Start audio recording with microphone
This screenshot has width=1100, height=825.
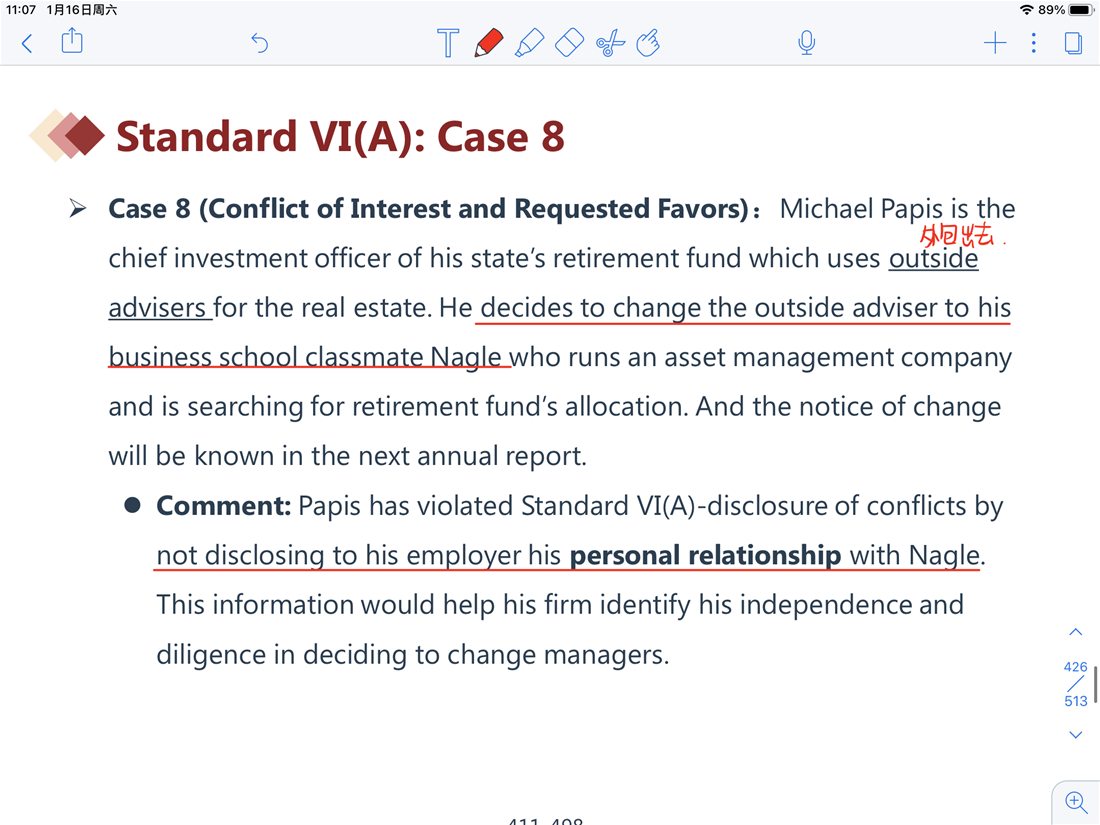tap(807, 43)
